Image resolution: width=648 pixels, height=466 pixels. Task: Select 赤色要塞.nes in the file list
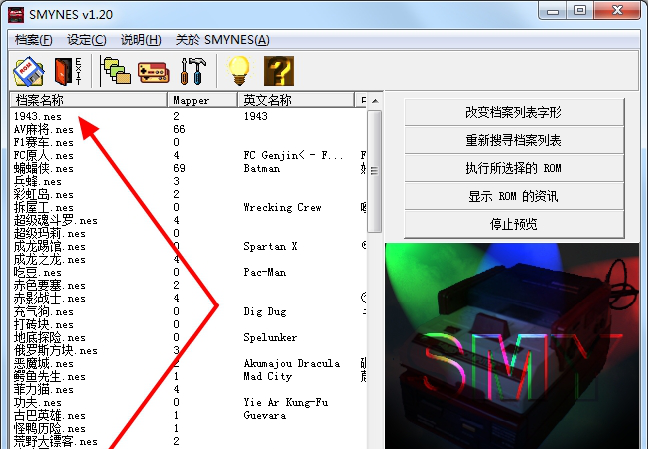[x=50, y=285]
